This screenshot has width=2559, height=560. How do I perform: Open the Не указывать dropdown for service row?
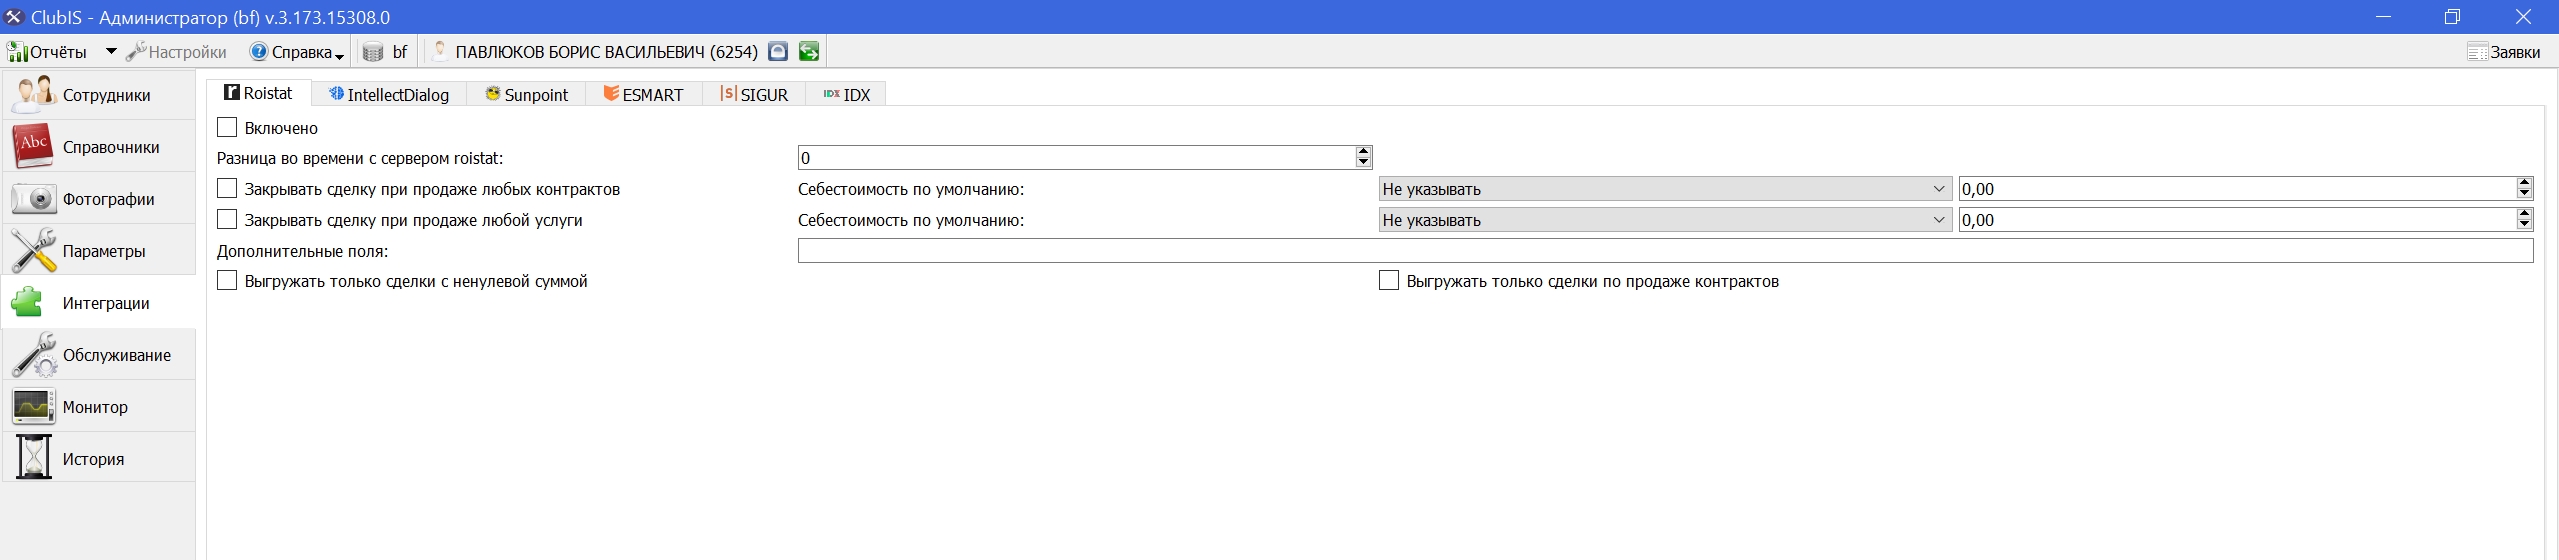(1665, 220)
